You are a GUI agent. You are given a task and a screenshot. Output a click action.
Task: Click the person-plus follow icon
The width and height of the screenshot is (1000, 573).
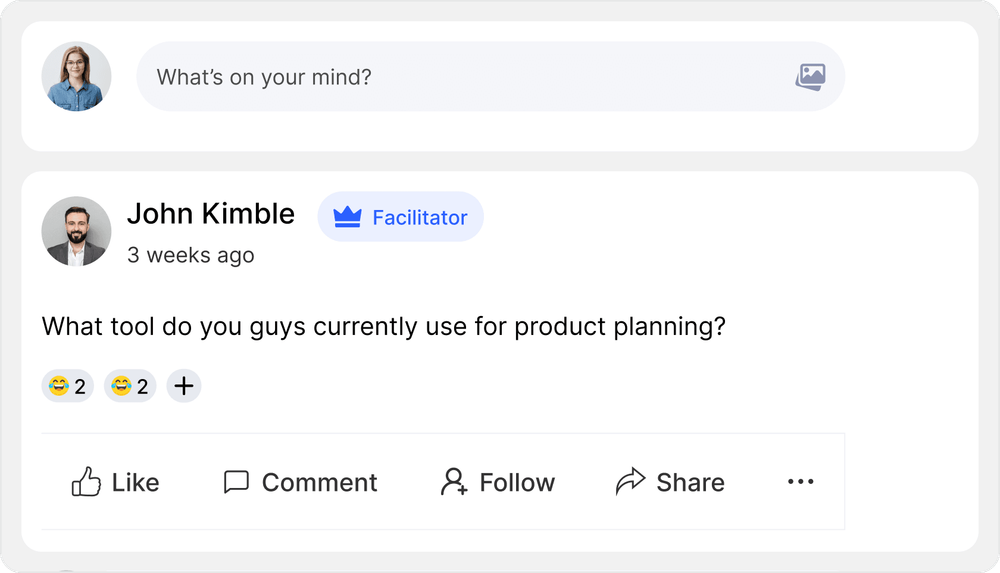pyautogui.click(x=454, y=482)
